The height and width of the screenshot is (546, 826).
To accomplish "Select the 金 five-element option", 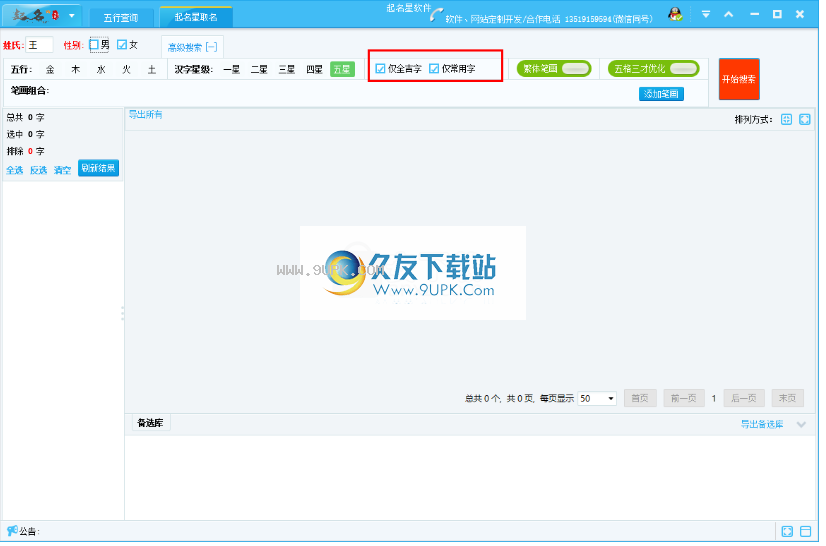I will click(51, 70).
